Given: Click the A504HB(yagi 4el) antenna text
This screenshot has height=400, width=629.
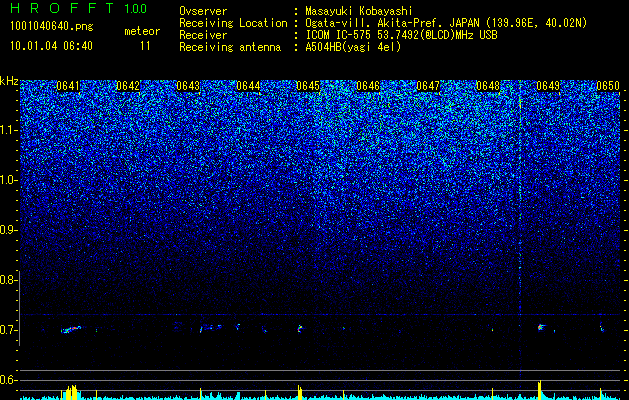Looking at the screenshot, I should point(353,47).
